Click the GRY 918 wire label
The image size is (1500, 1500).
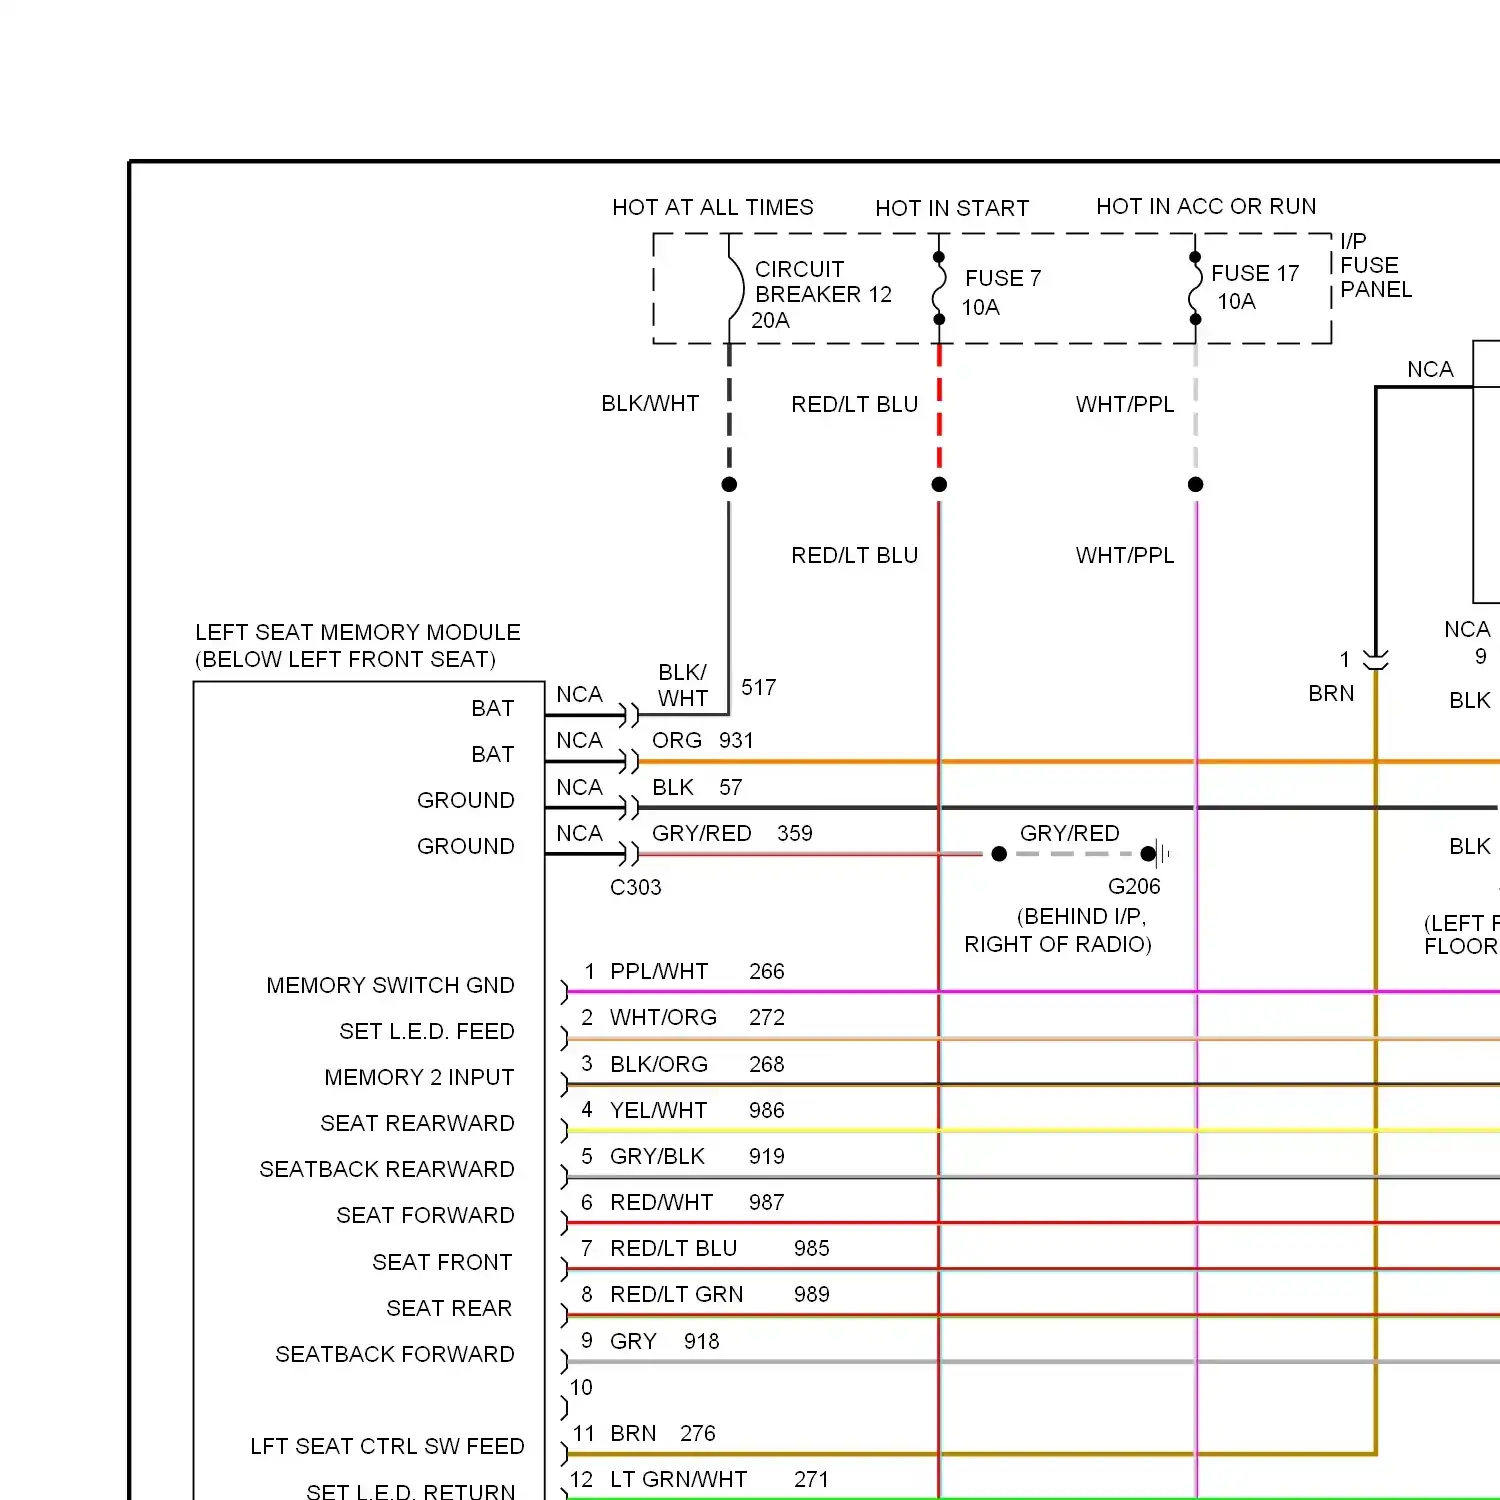click(665, 1341)
